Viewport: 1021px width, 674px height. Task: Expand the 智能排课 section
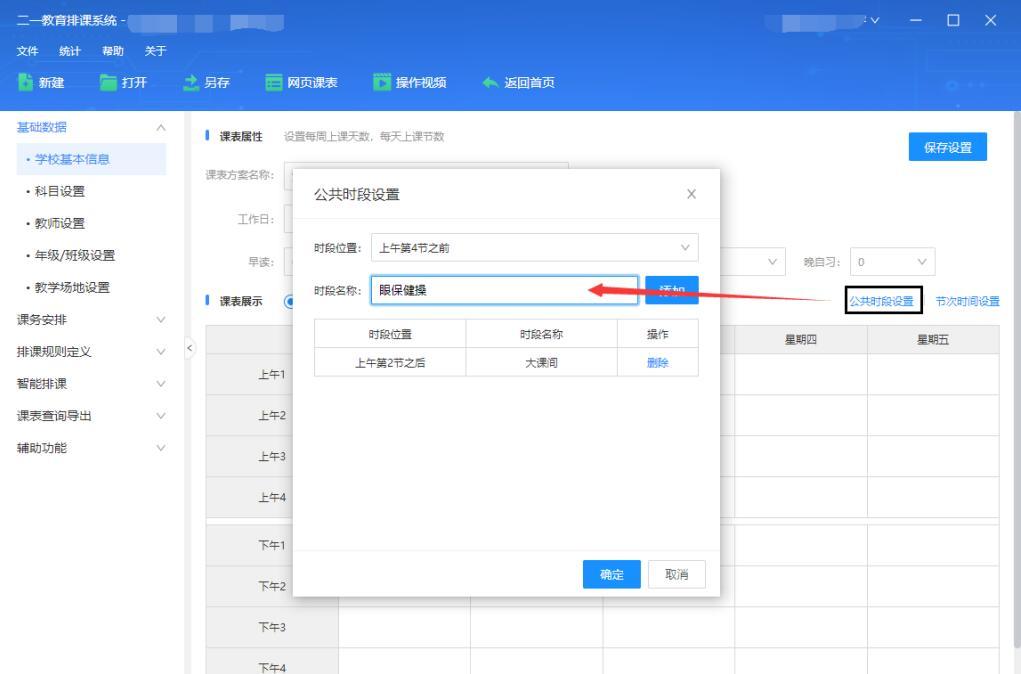[91, 384]
